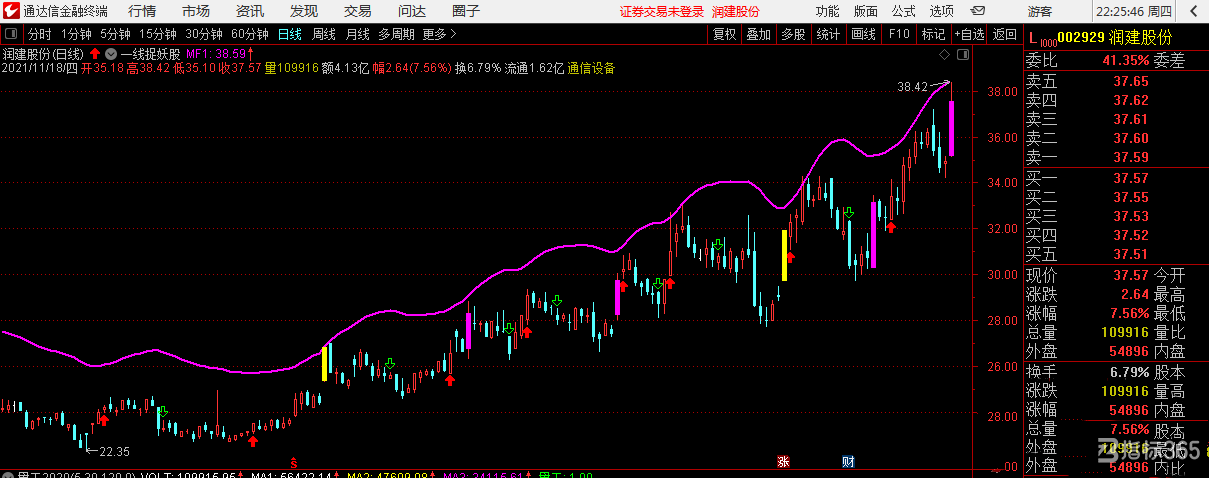The height and width of the screenshot is (478, 1209).
Task: Switch to the 1分钟 period tab
Action: 75,34
